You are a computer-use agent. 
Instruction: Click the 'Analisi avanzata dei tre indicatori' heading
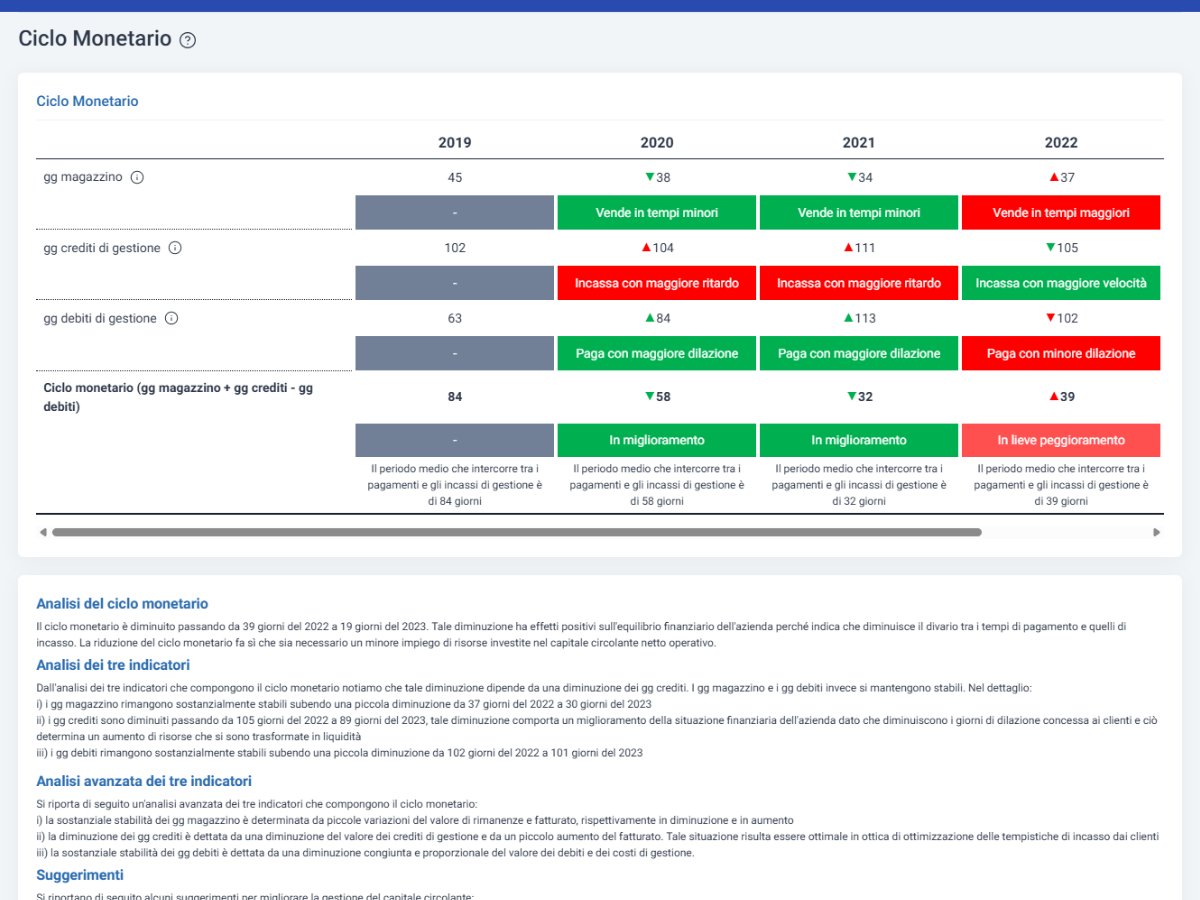(144, 781)
